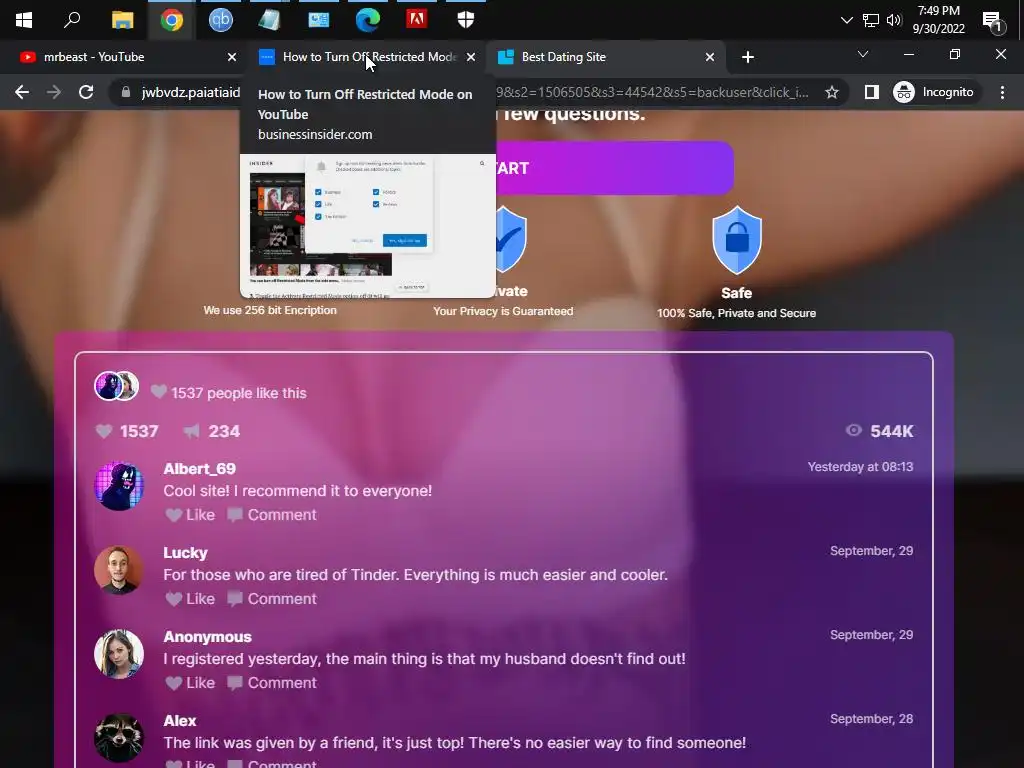Click the Safe padlock shield icon
The image size is (1024, 768).
[737, 240]
